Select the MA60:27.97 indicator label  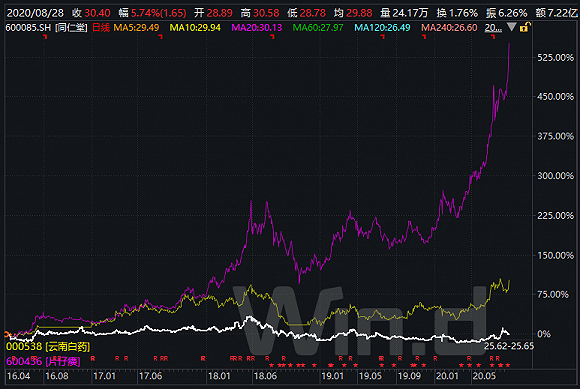(x=318, y=28)
